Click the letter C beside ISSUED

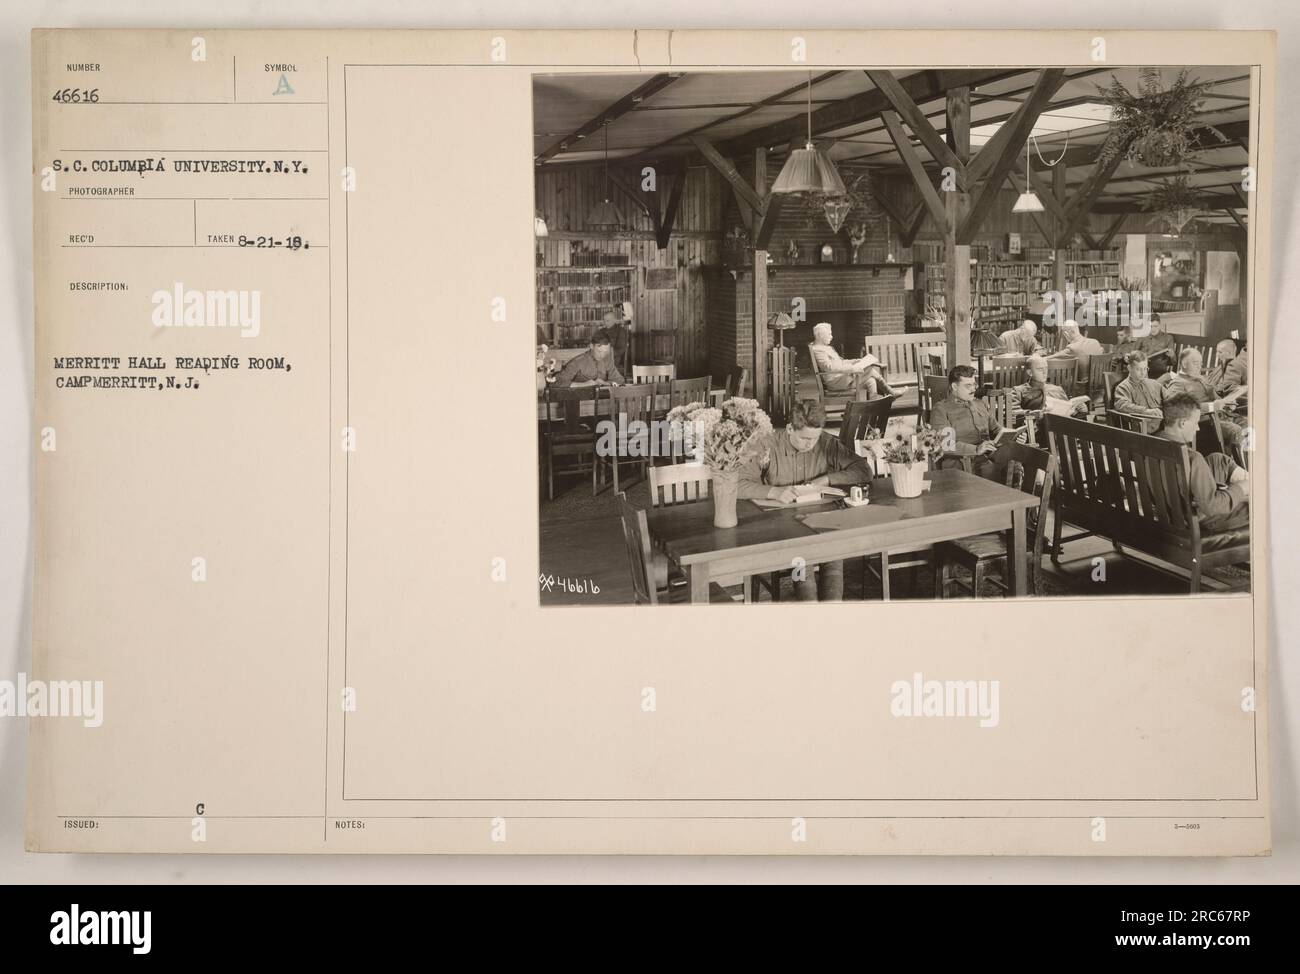point(200,807)
